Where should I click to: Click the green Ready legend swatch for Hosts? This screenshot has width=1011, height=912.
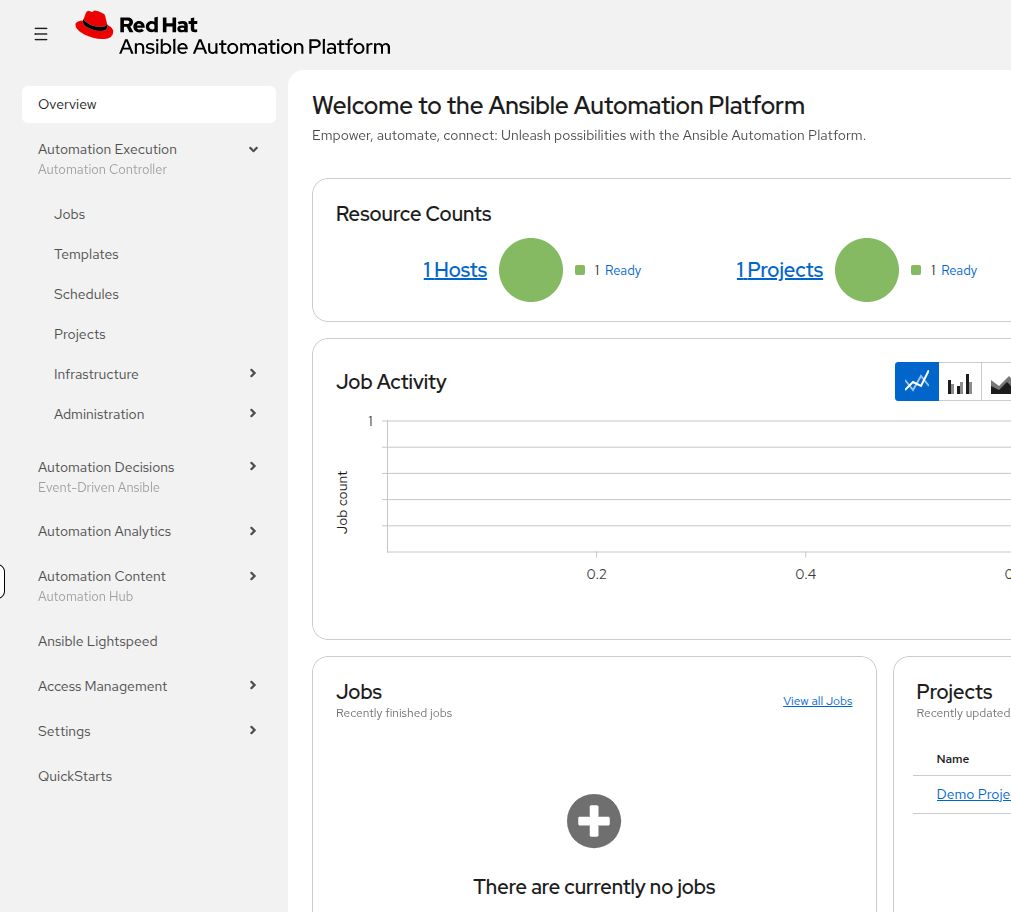click(x=580, y=270)
